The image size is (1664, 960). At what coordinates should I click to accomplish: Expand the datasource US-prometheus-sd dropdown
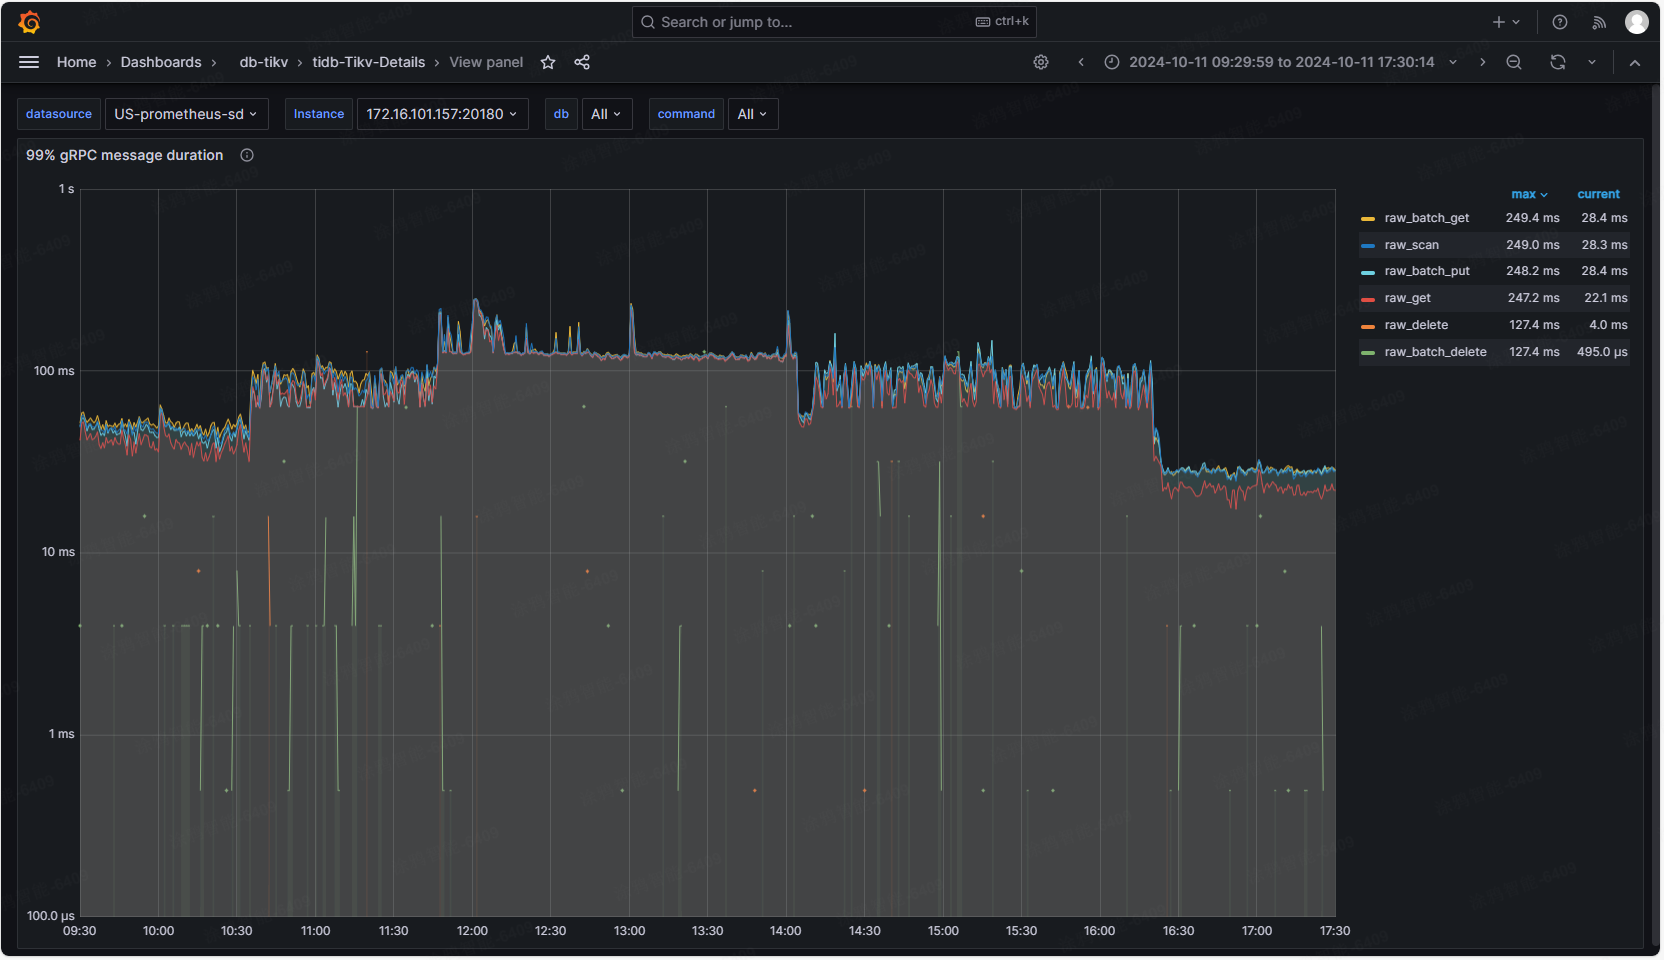(x=186, y=114)
